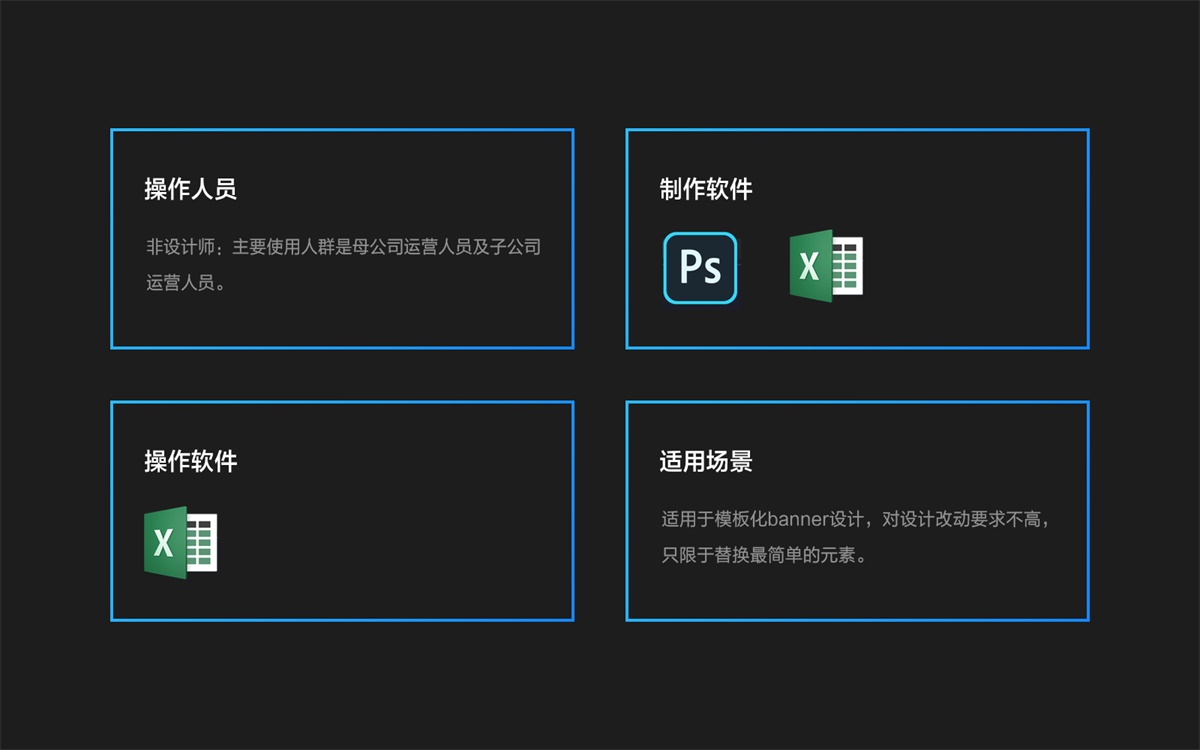Click the Excel icon under 制作软件
The image size is (1200, 750).
click(x=826, y=265)
